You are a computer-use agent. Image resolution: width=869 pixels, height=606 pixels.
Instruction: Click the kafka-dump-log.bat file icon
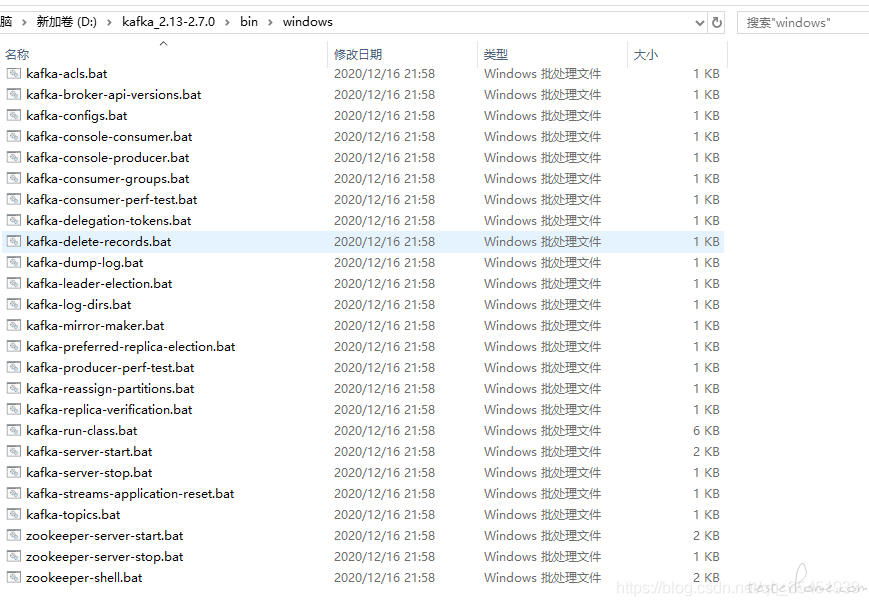pos(14,263)
